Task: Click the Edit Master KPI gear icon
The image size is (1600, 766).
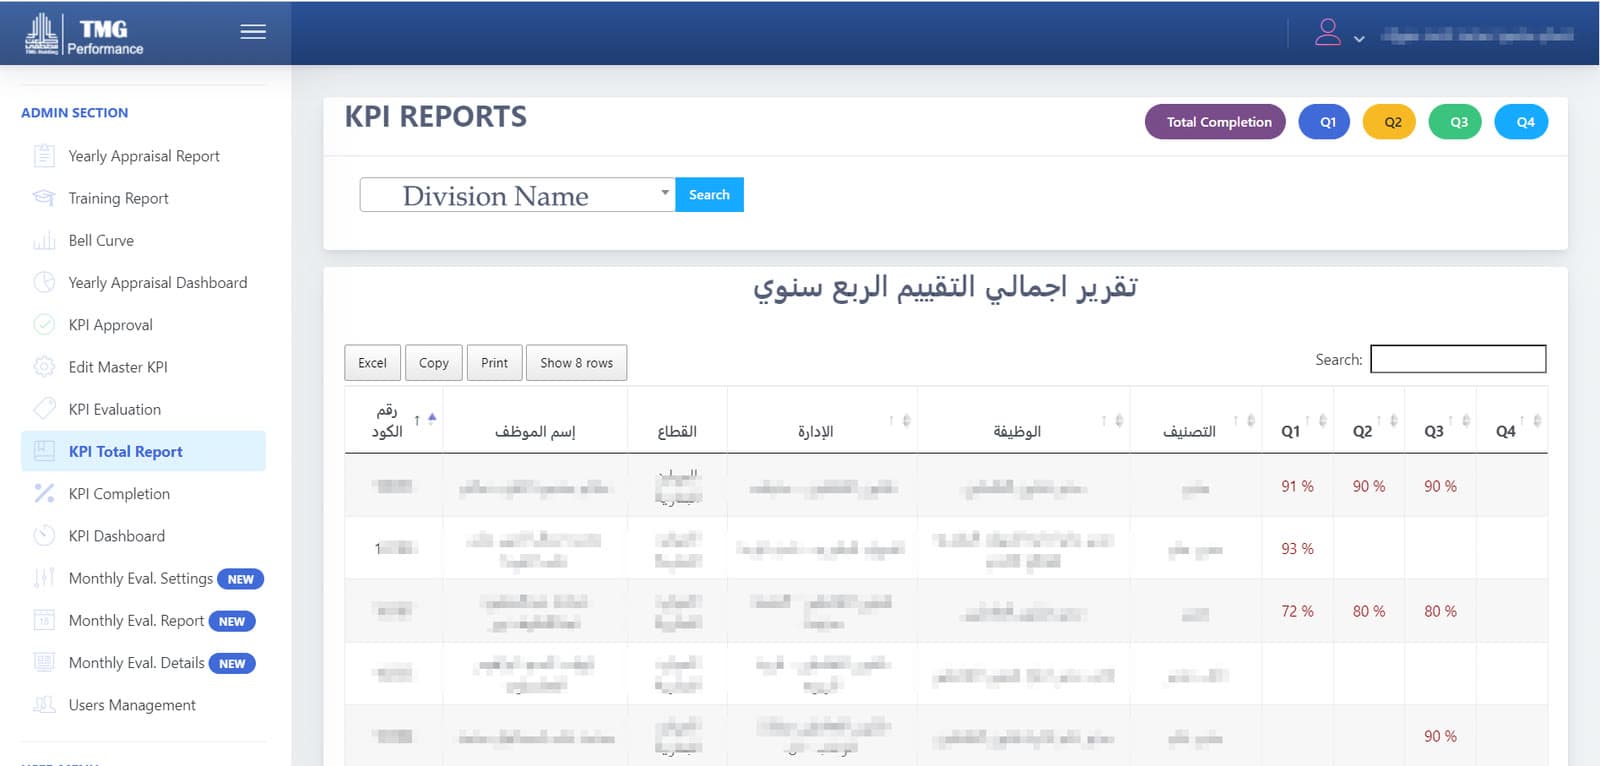Action: 44,366
